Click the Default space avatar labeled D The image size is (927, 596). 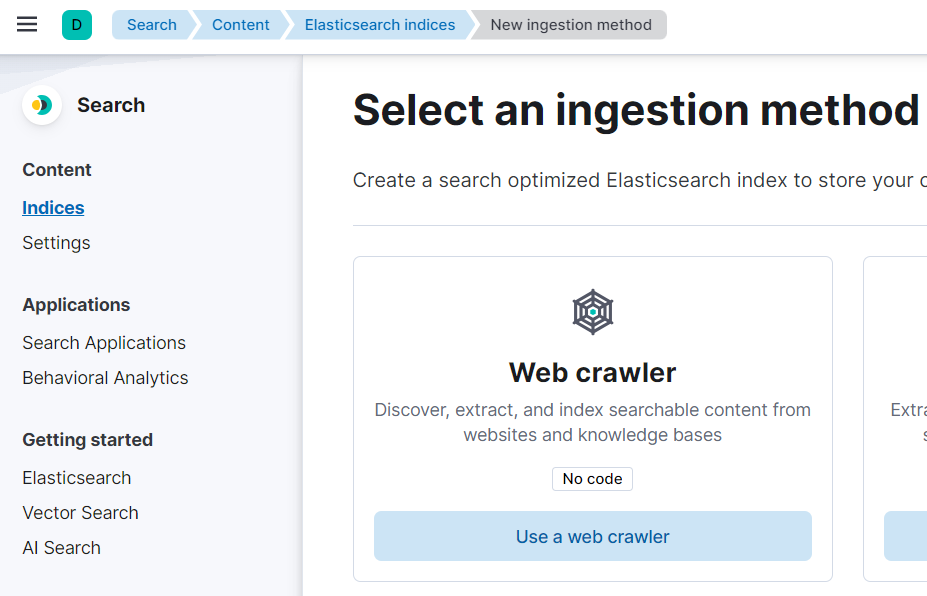tap(77, 24)
